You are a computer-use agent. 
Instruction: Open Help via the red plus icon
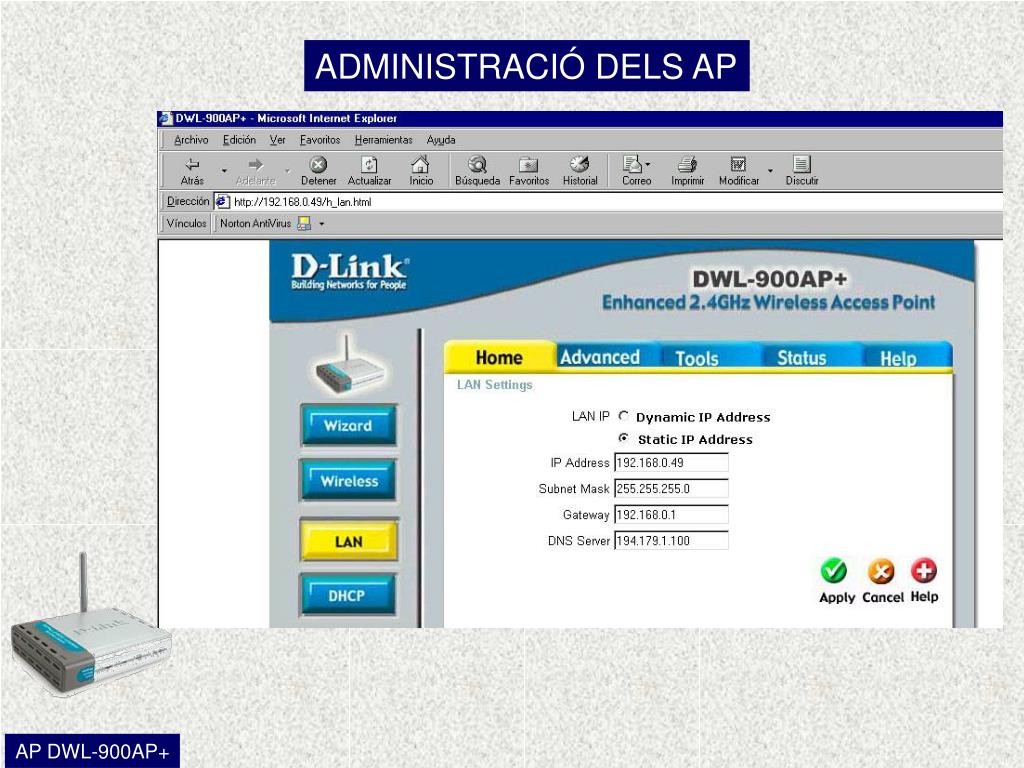tap(923, 570)
